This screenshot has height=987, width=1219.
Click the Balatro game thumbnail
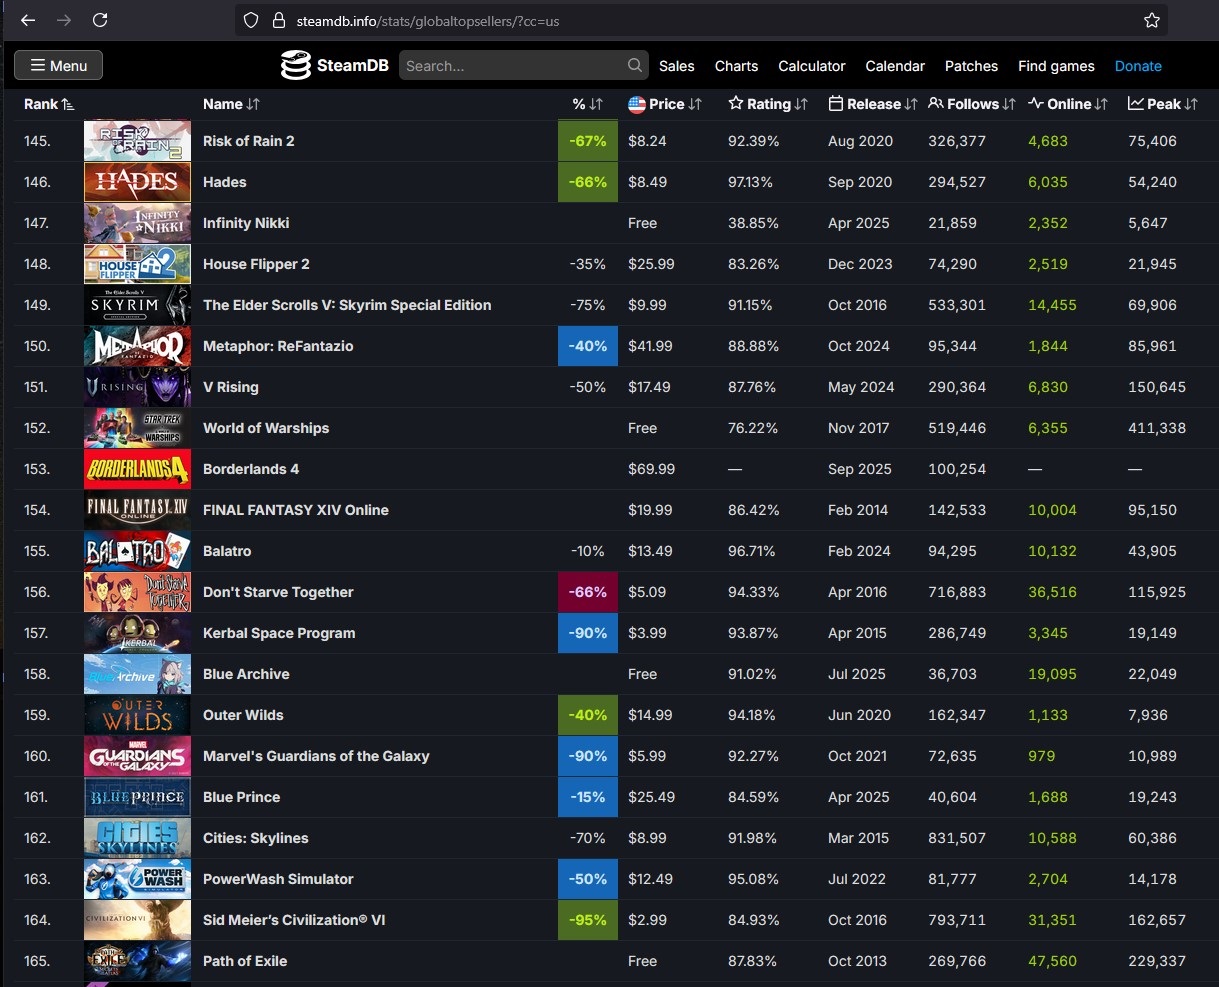click(137, 551)
